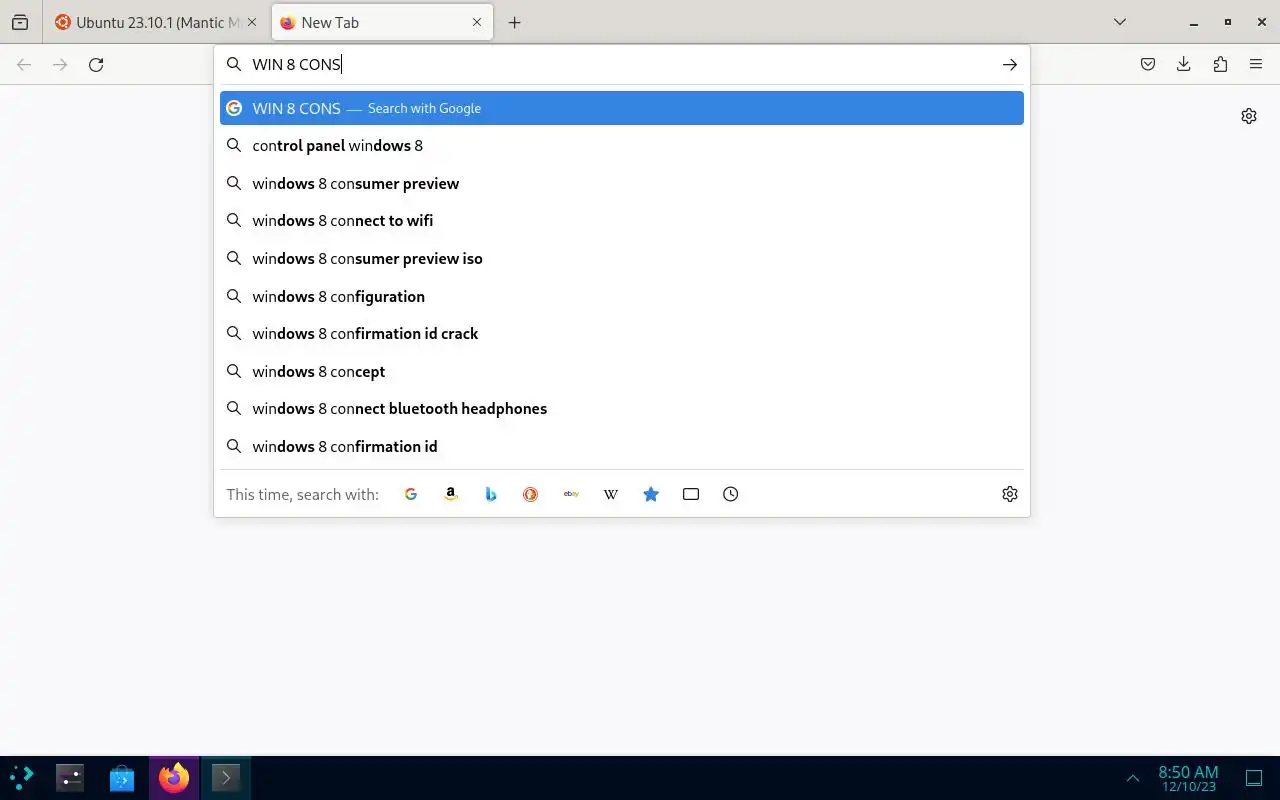Select 'windows 8 connect bluetooth headphones' suggestion
This screenshot has height=800, width=1280.
[622, 408]
